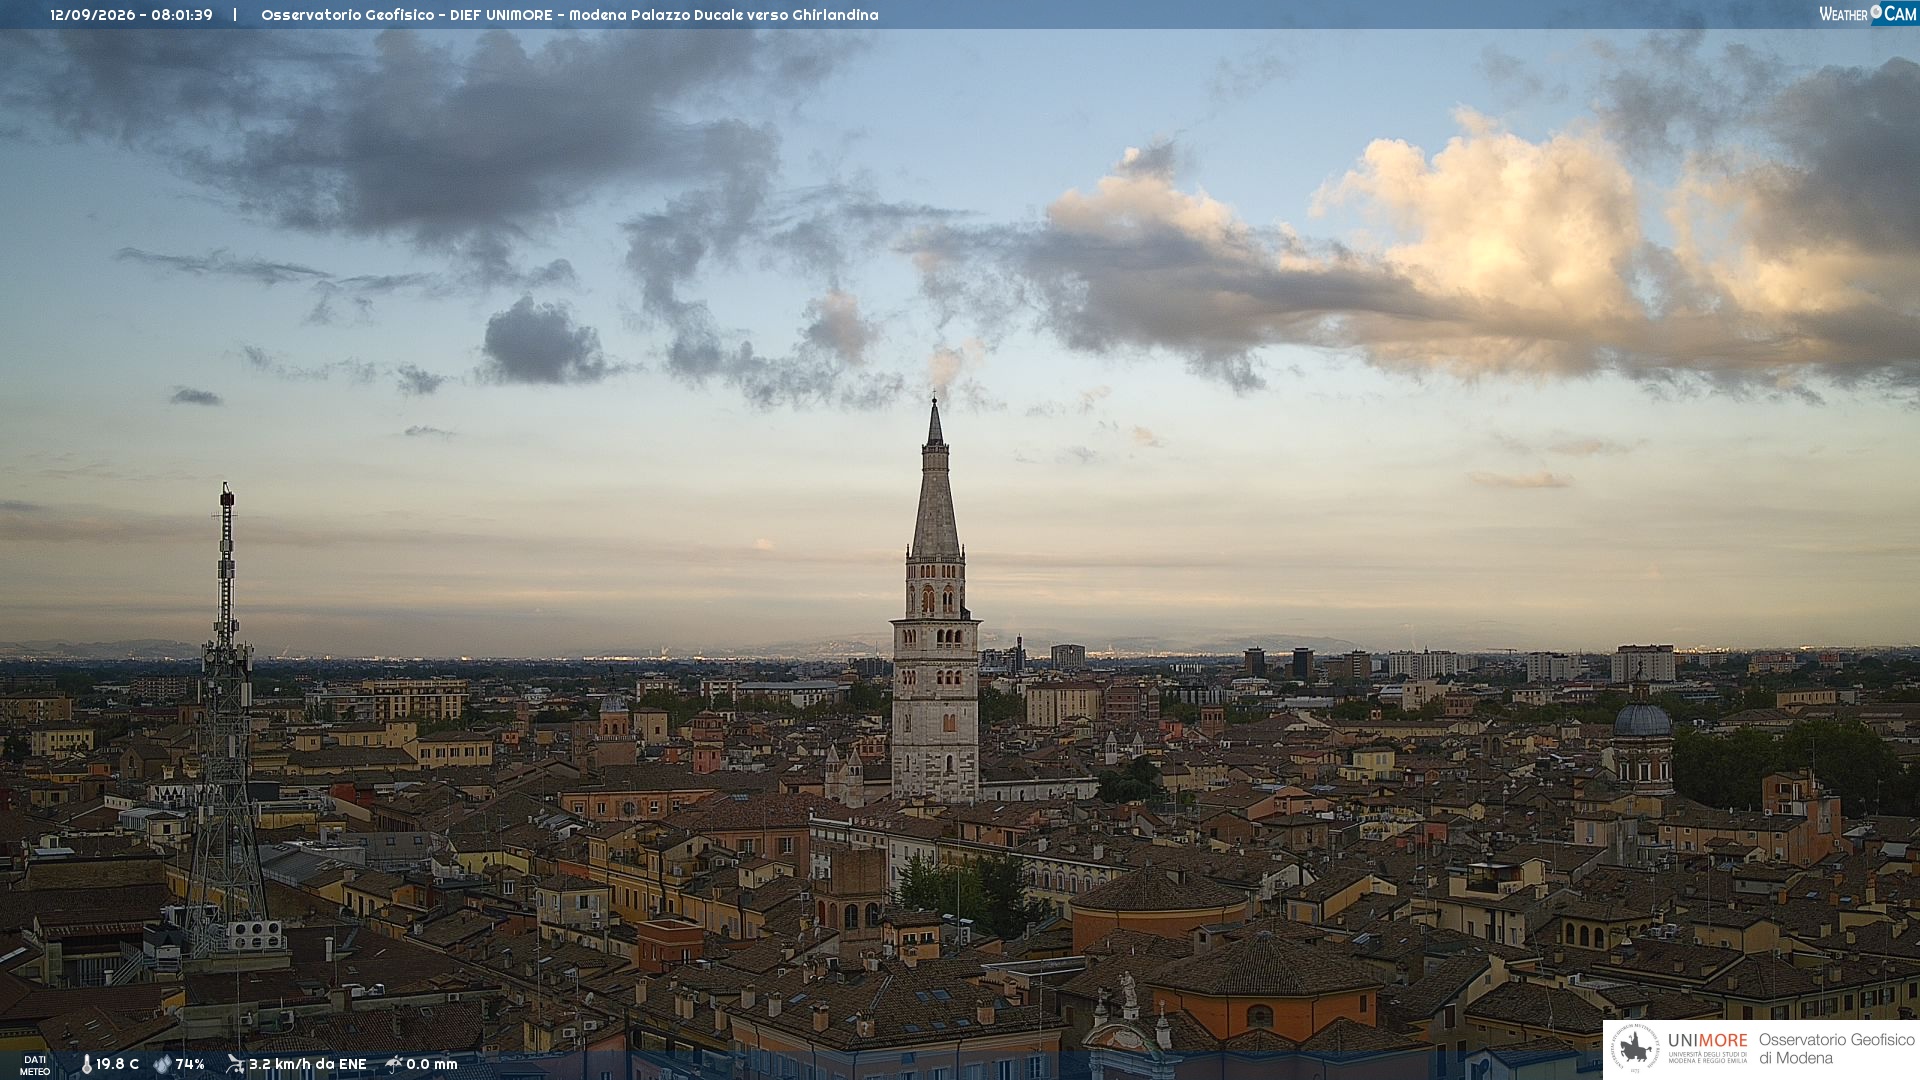Click the 12/09/2026 date and time stamp

131,15
